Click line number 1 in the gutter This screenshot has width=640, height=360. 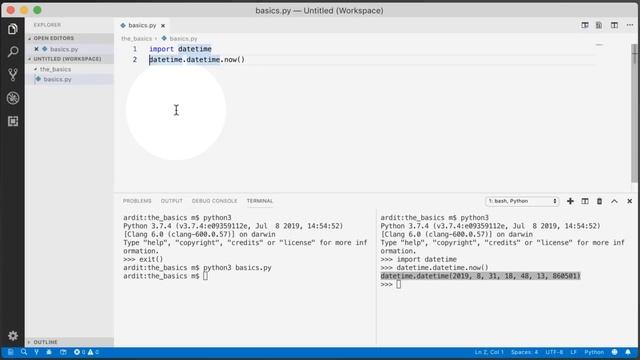[135, 49]
